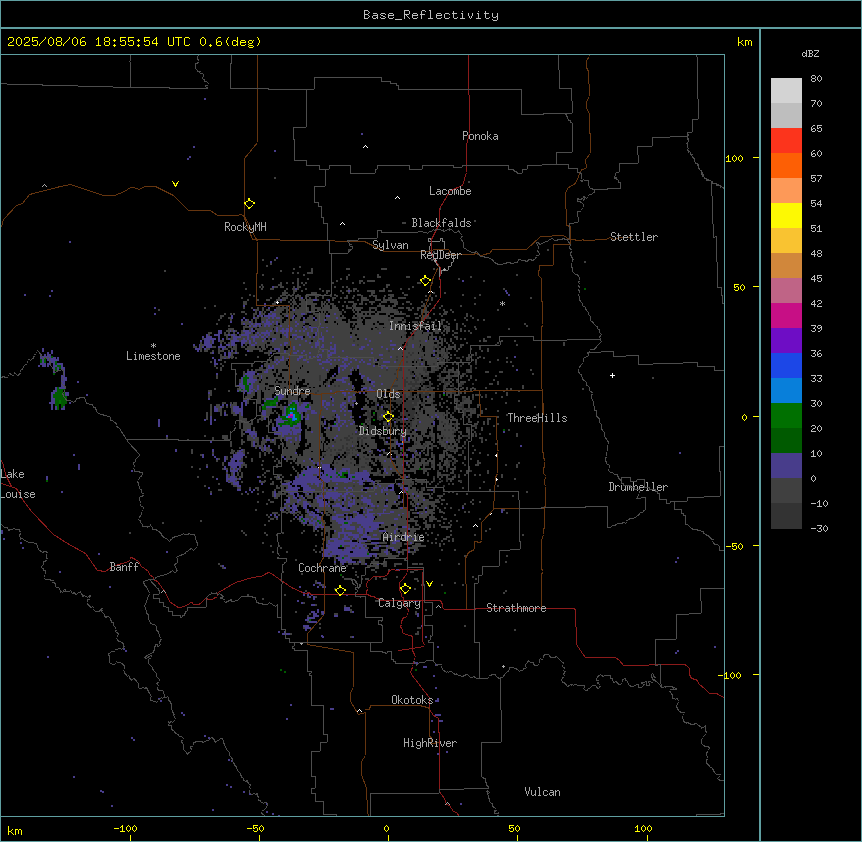This screenshot has height=842, width=862.
Task: Click the white plus marker west of Drumheller
Action: tap(612, 375)
